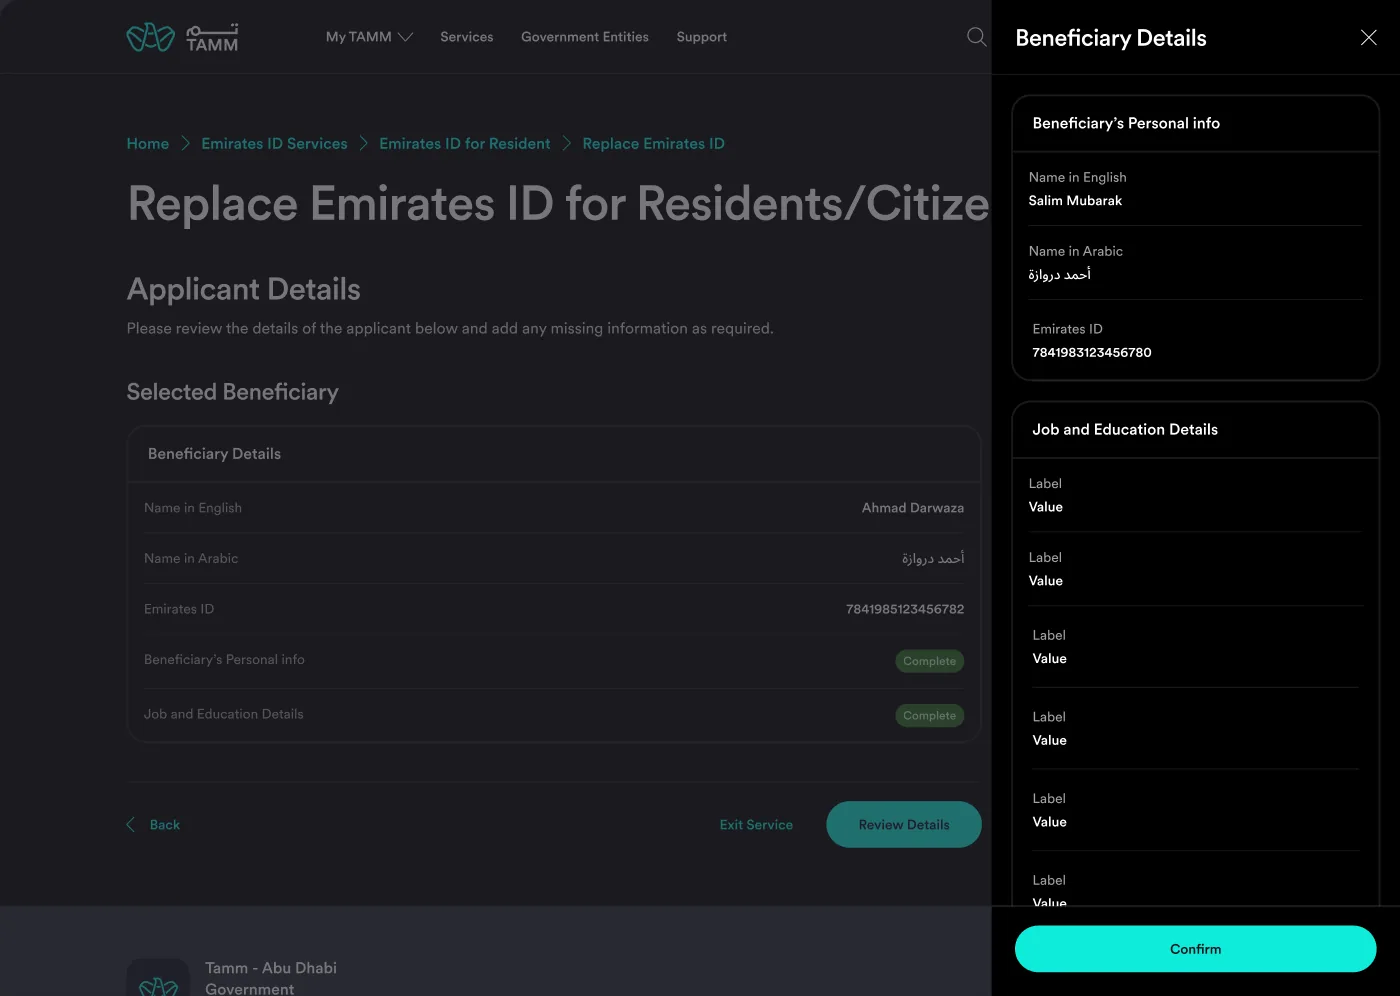This screenshot has height=996, width=1400.
Task: Click Tamm - Abu Dhabi Government footer text
Action: [271, 977]
